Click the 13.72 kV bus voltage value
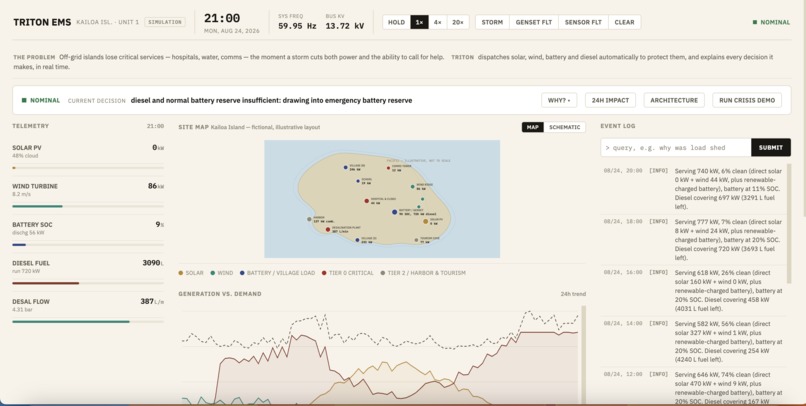The image size is (806, 406). point(344,26)
